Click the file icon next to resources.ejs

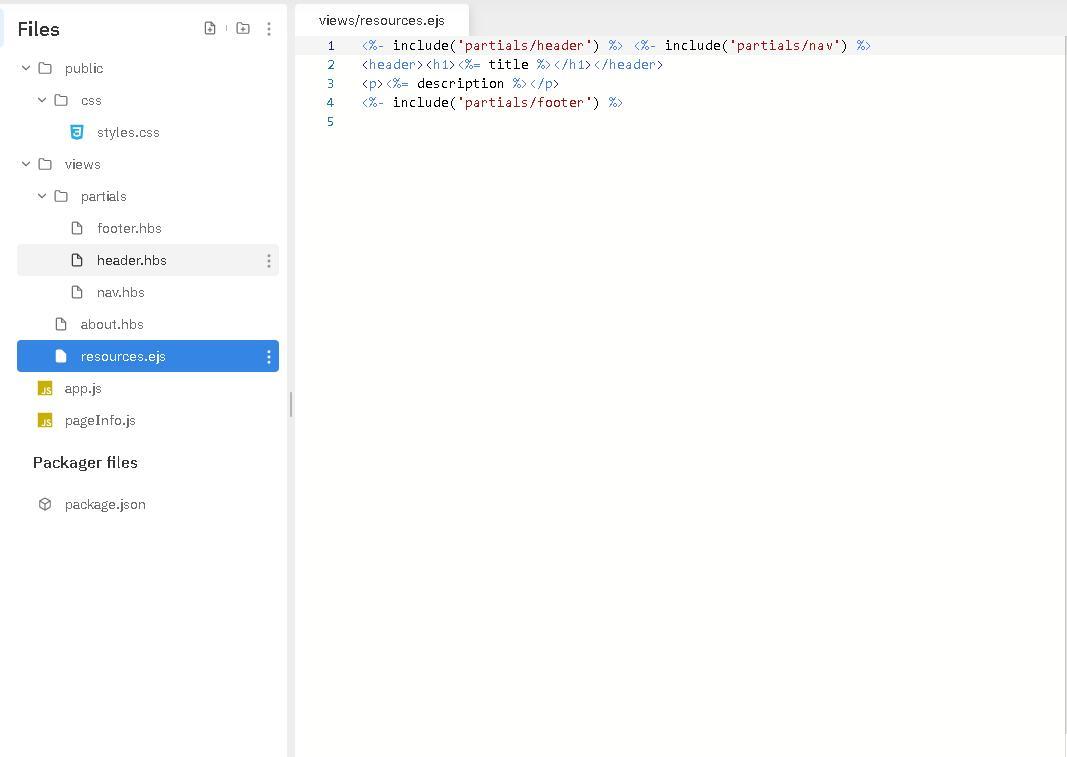pos(61,356)
